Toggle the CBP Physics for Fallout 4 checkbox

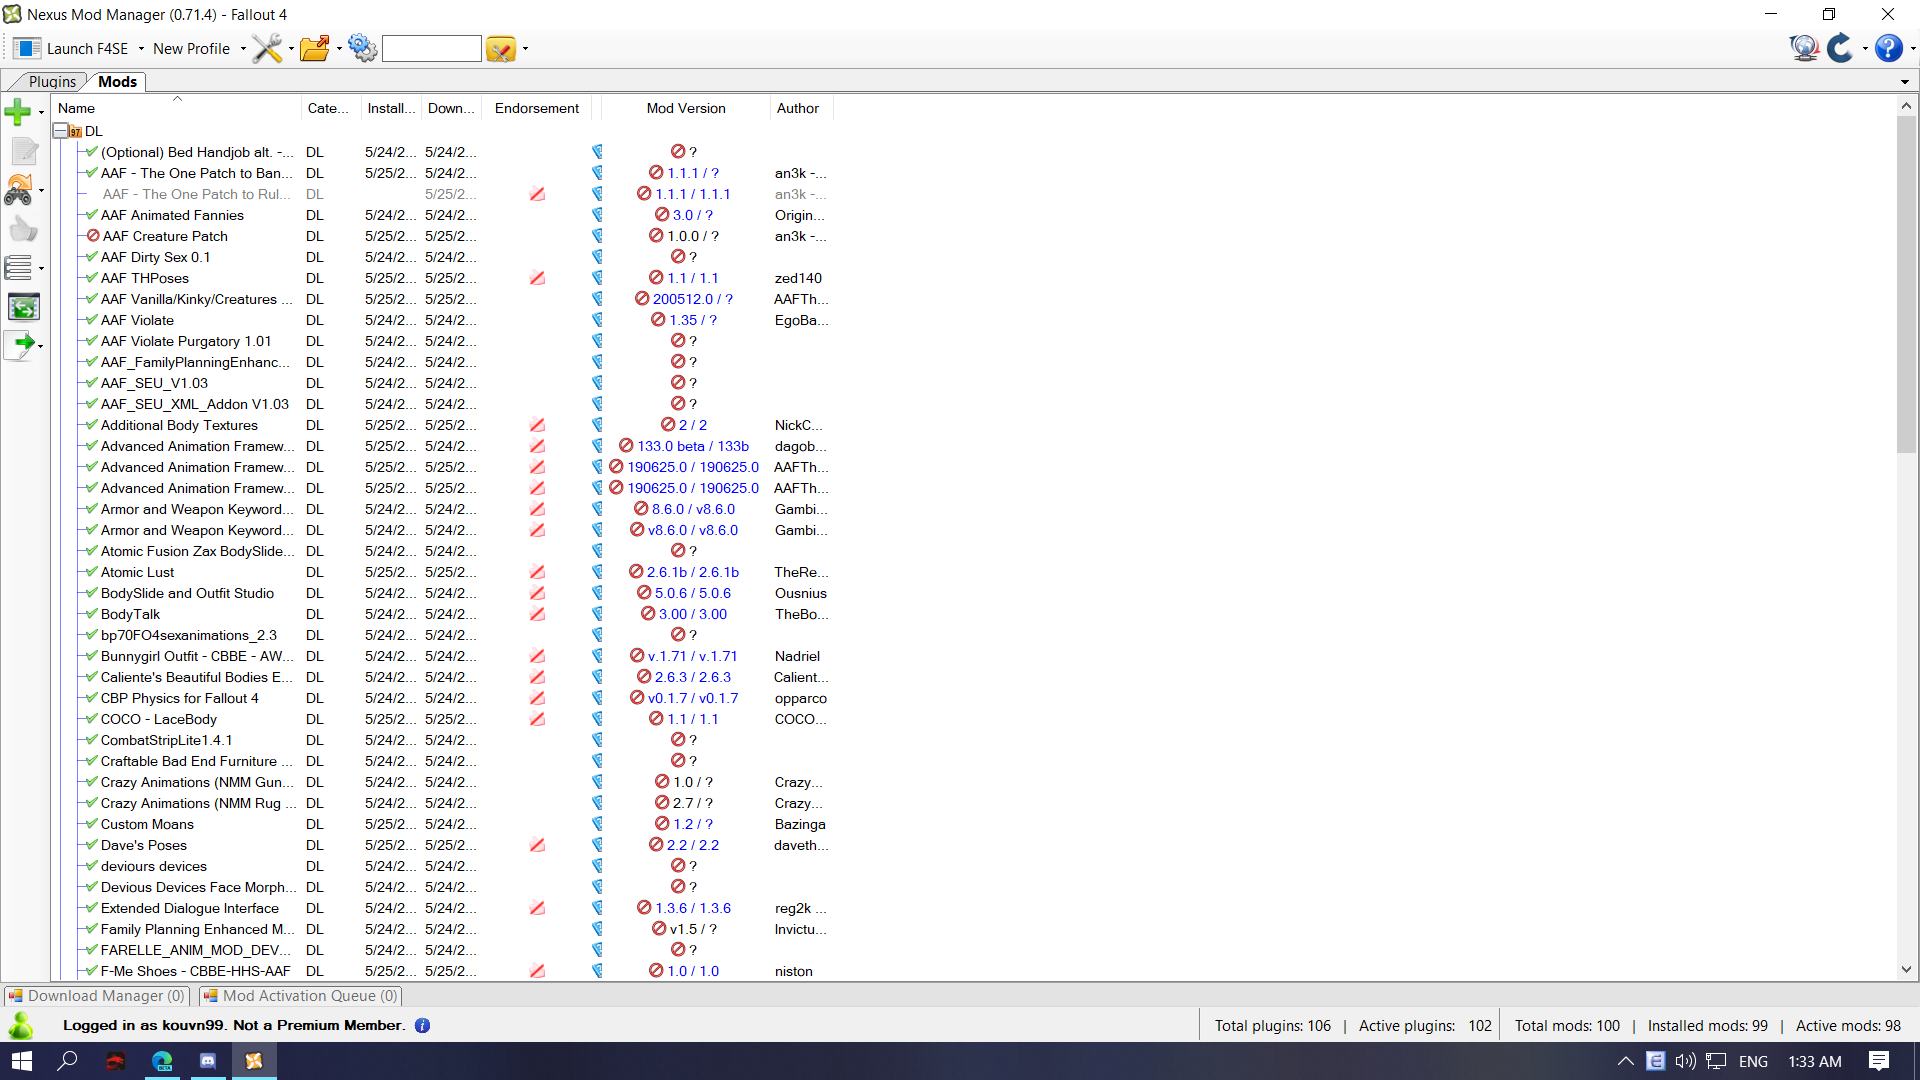point(92,698)
